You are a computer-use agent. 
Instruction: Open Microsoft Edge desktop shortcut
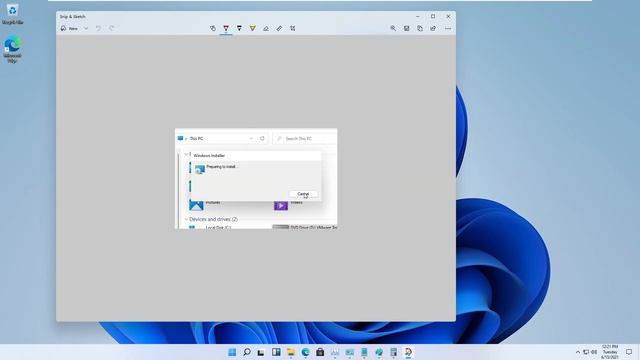tap(12, 49)
